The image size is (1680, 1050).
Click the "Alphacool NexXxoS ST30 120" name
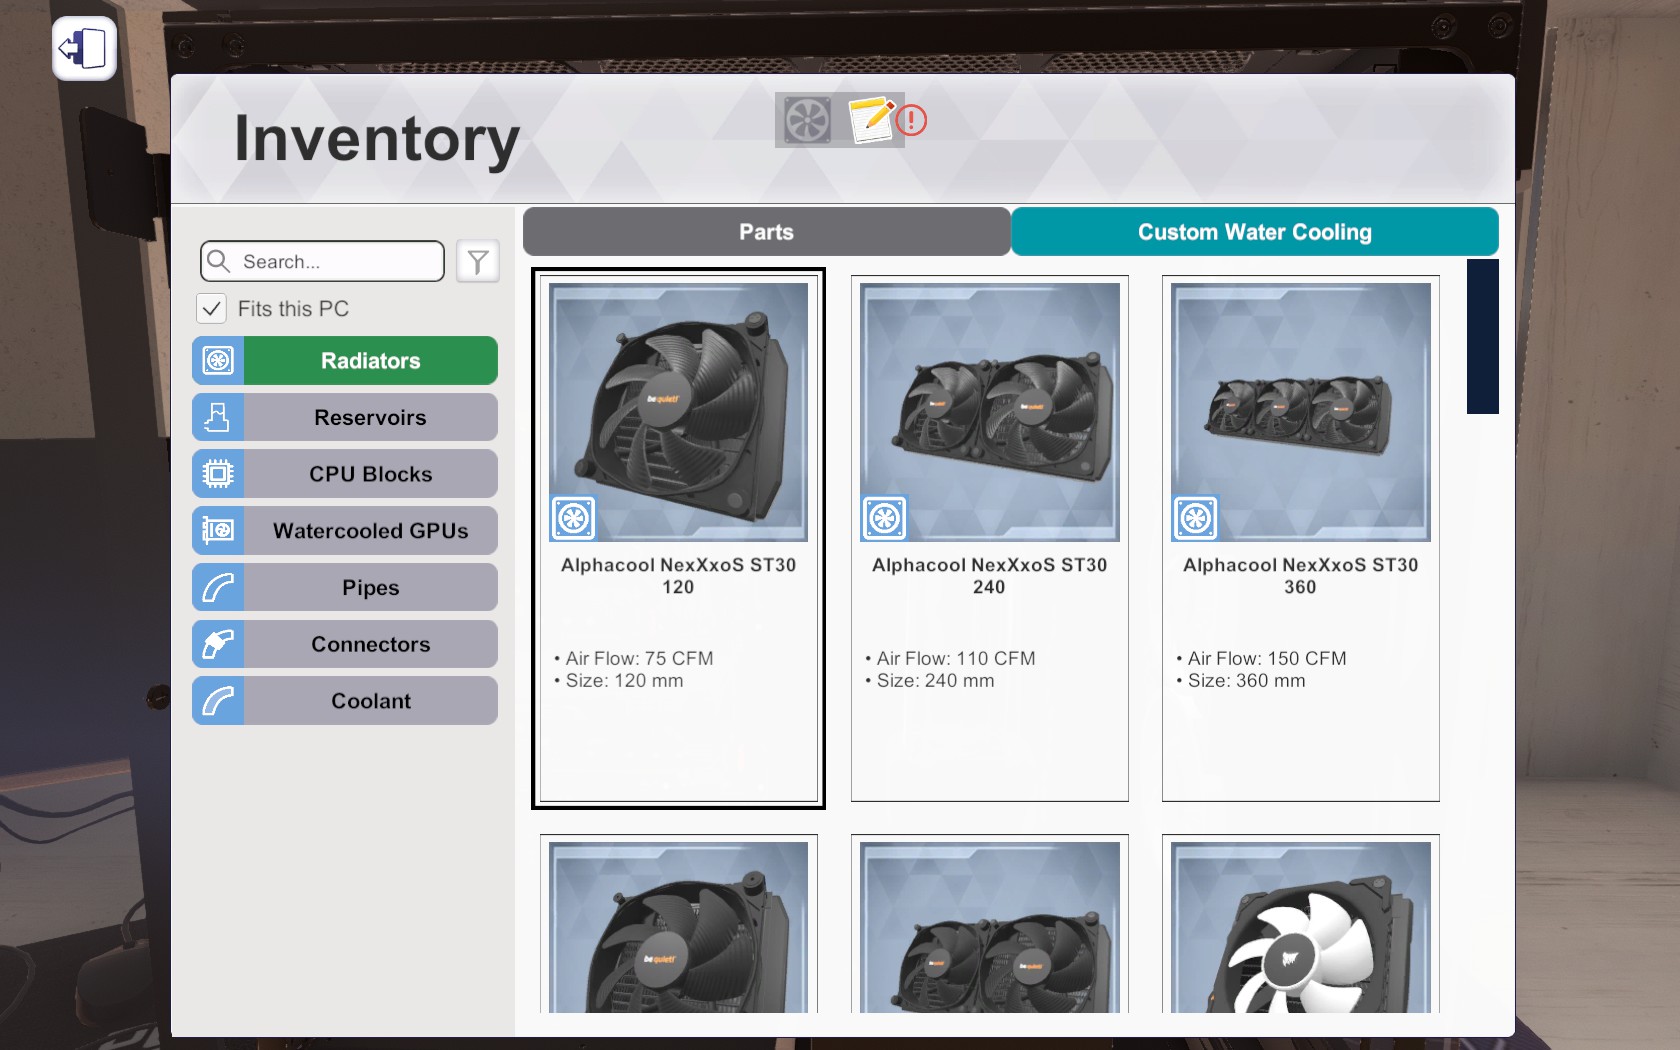pos(679,576)
